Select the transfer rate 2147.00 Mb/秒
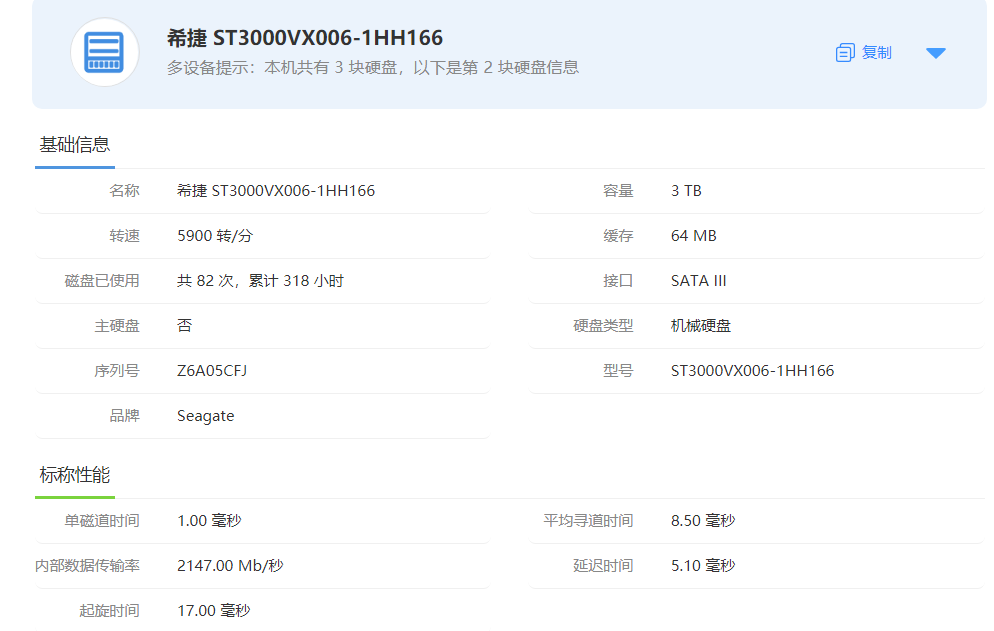This screenshot has height=631, width=994. tap(230, 566)
